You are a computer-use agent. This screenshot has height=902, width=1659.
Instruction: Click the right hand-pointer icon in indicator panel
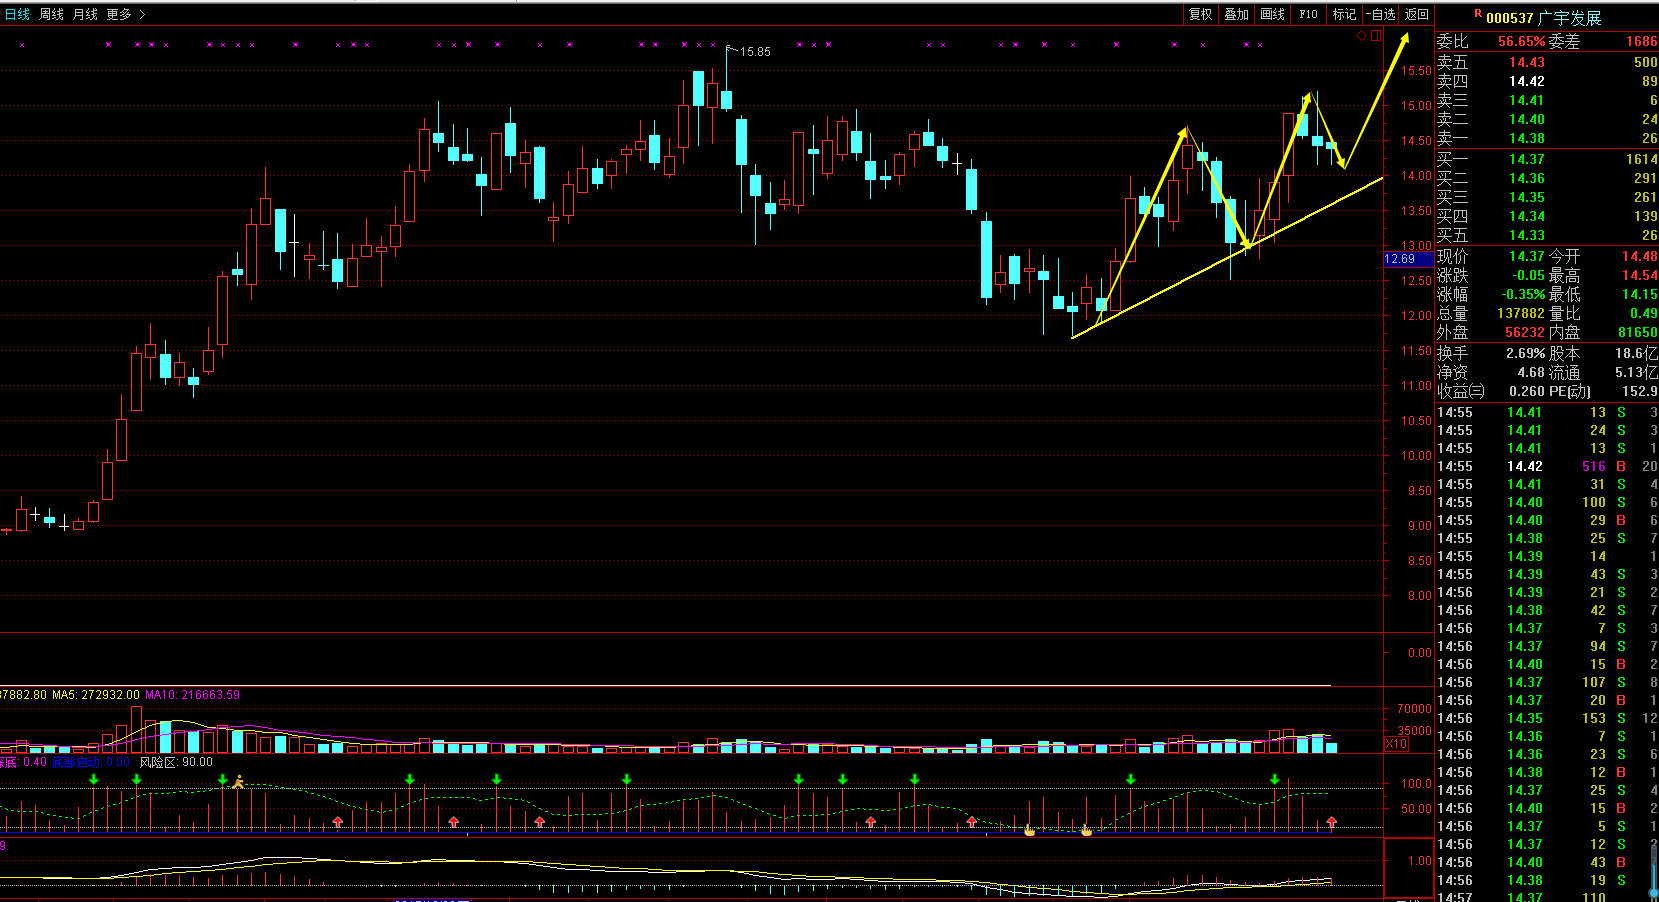click(x=1086, y=829)
